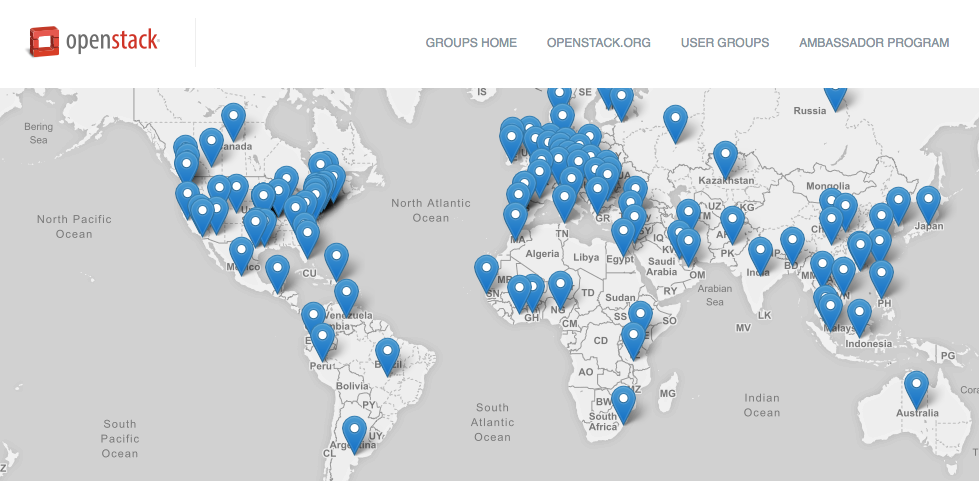Click the Indian Ocean label

pyautogui.click(x=762, y=405)
